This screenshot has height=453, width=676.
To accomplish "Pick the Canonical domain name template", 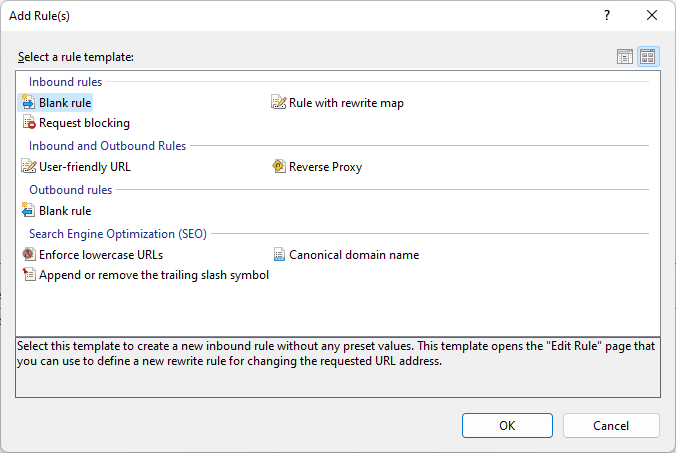I will (353, 255).
